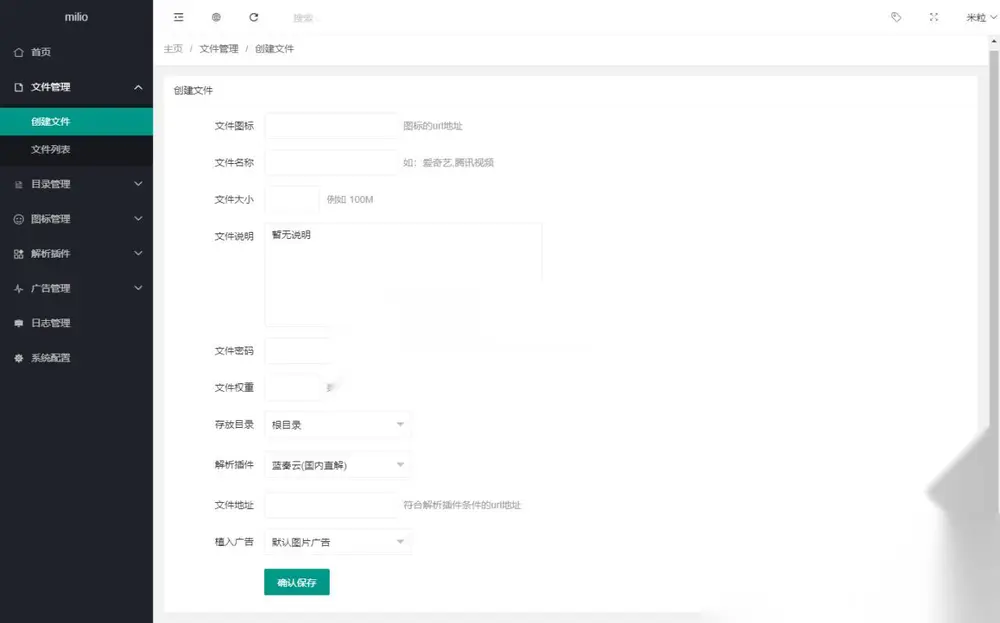Open the tag icon in header
The width and height of the screenshot is (1000, 623).
pyautogui.click(x=896, y=17)
